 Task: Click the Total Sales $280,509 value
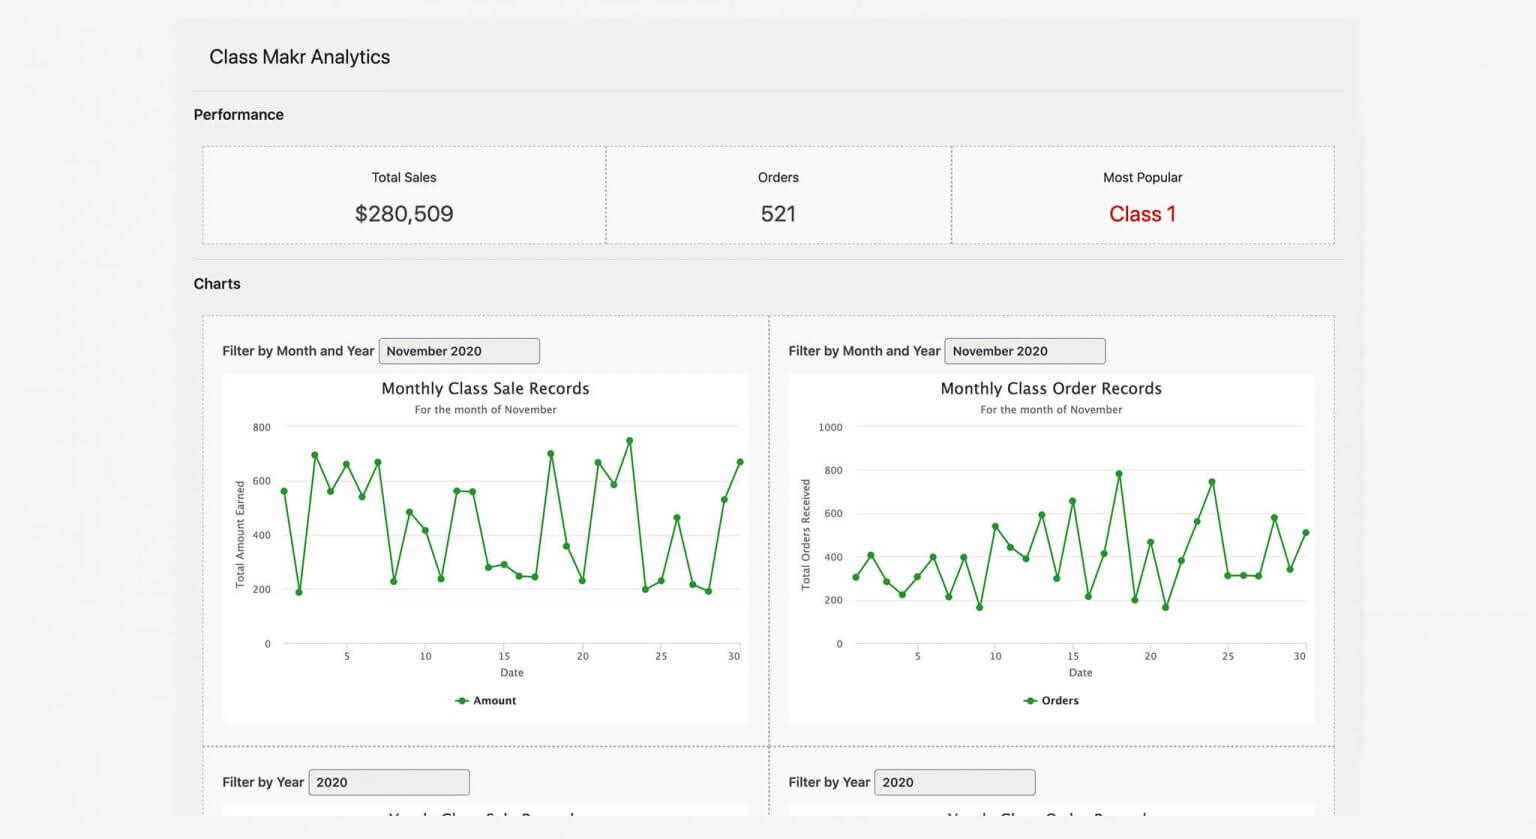tap(404, 214)
